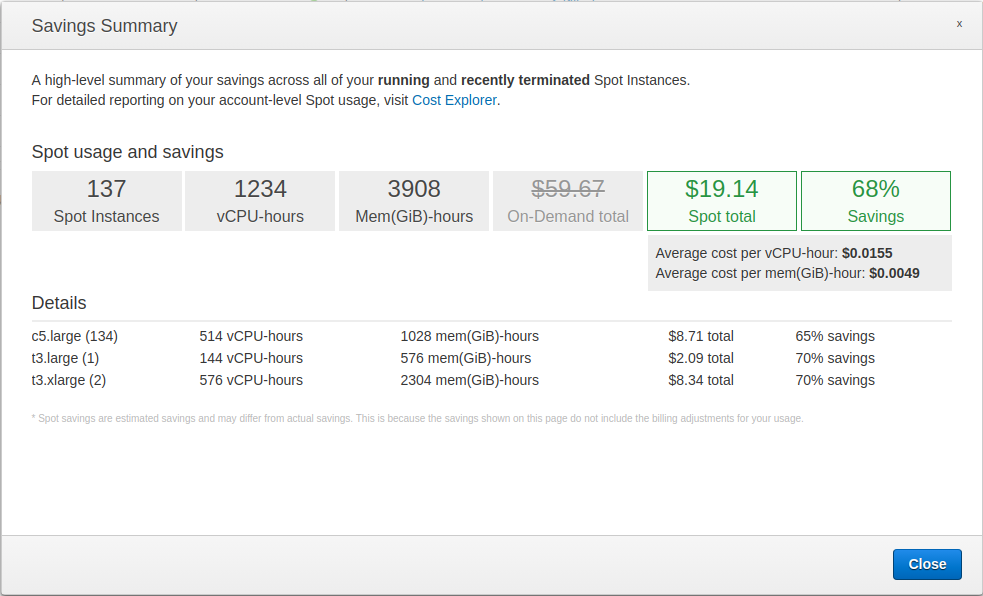Image resolution: width=983 pixels, height=596 pixels.
Task: Click the estimated savings footnote text
Action: click(417, 418)
